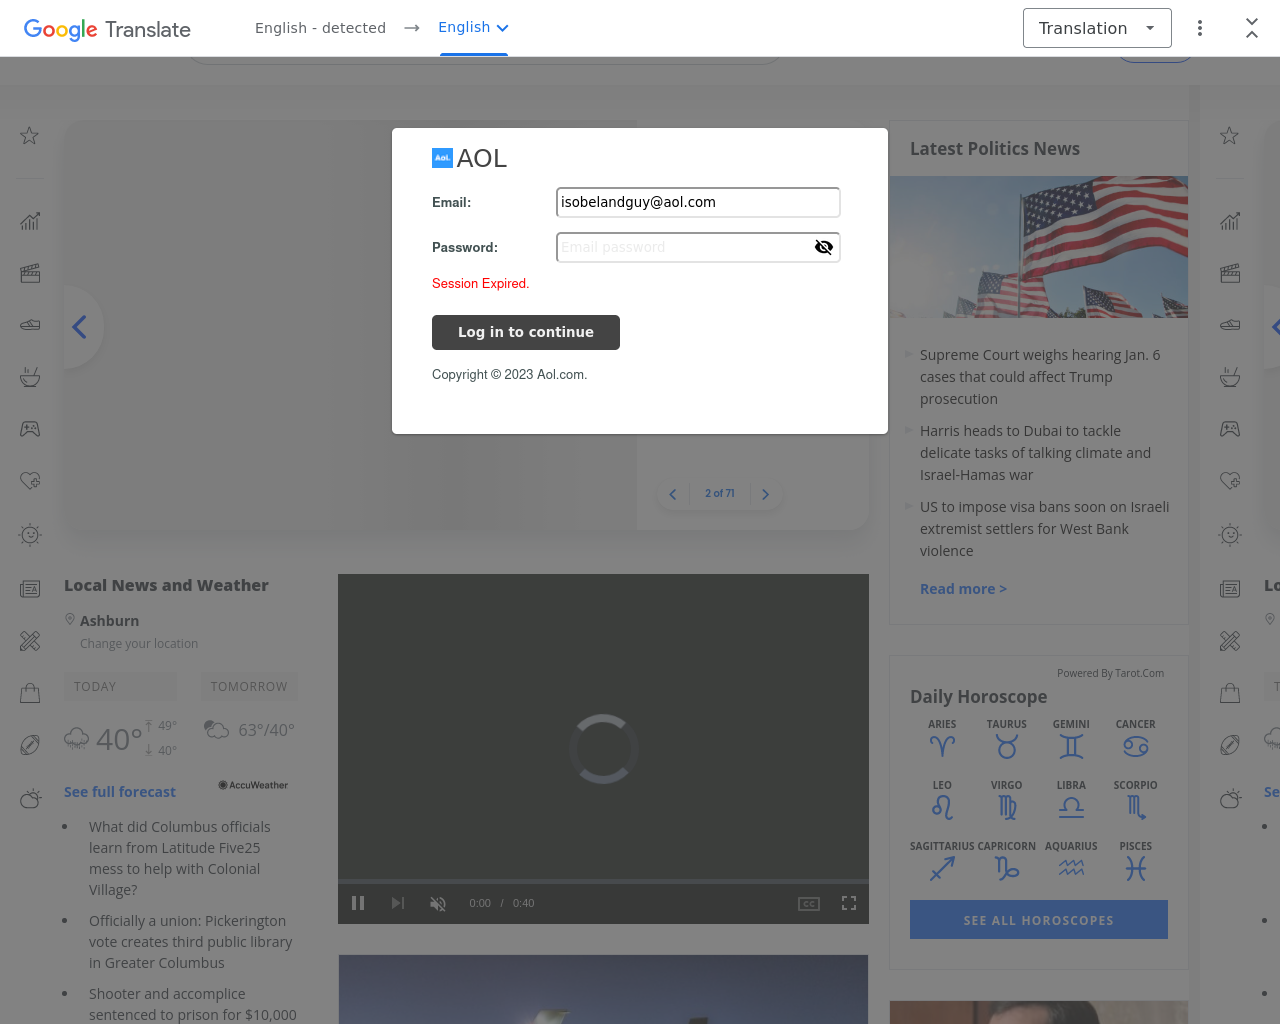This screenshot has width=1280, height=1024.
Task: Select the Sagittarius horoscope sign
Action: 942,861
